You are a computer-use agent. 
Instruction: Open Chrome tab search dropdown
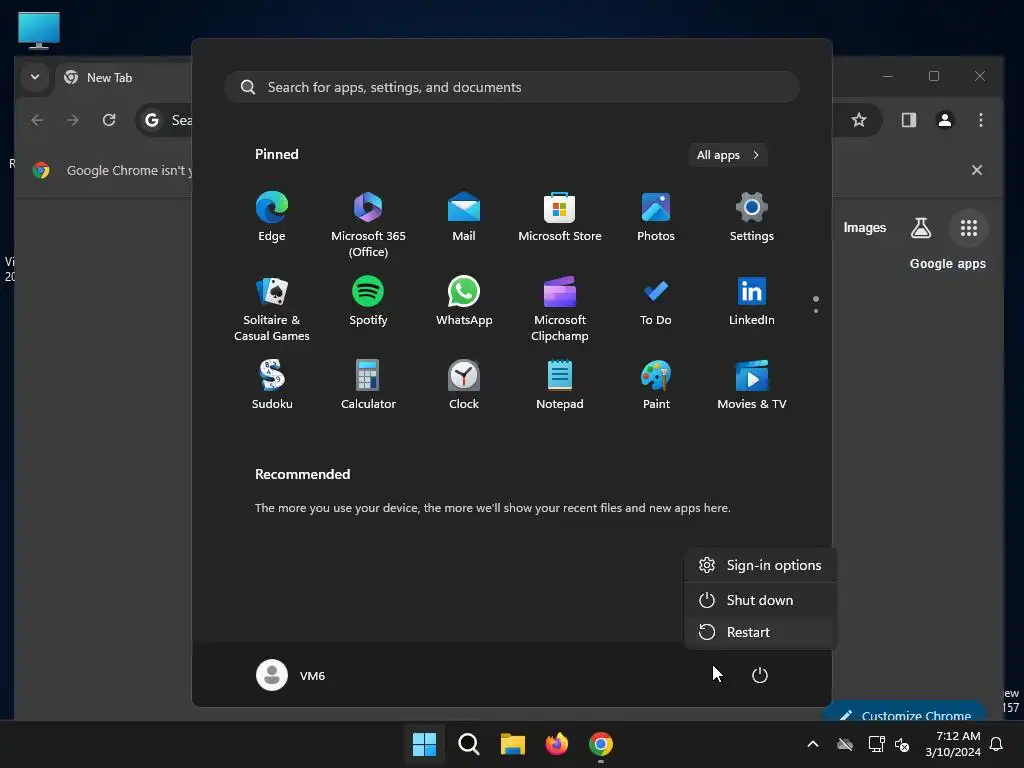pos(35,77)
